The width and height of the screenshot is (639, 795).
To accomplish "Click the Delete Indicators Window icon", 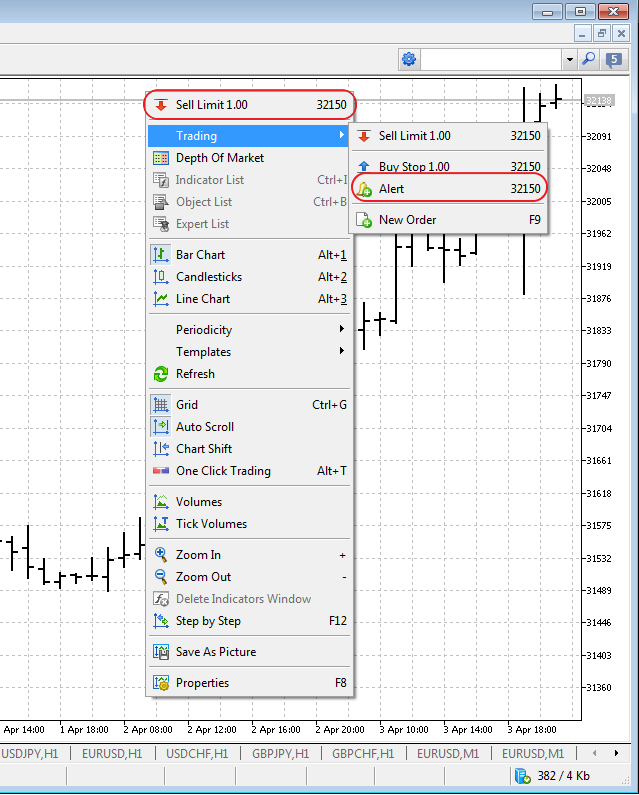I will (x=161, y=599).
